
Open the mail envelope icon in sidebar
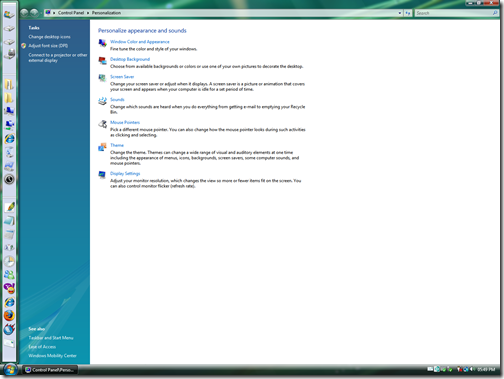point(9,343)
